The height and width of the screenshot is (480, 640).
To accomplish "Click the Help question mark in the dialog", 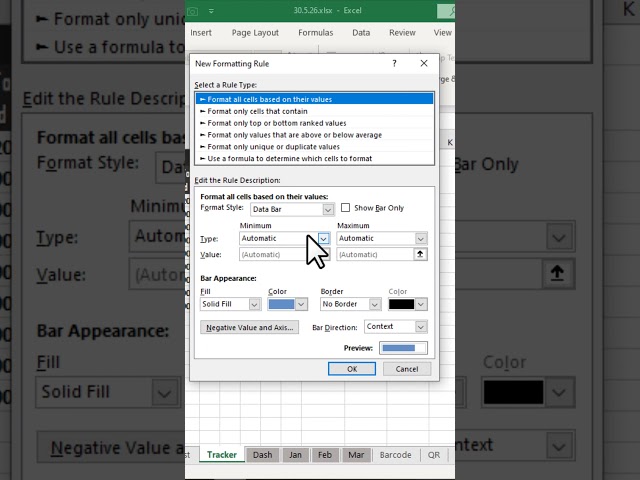I will click(394, 63).
